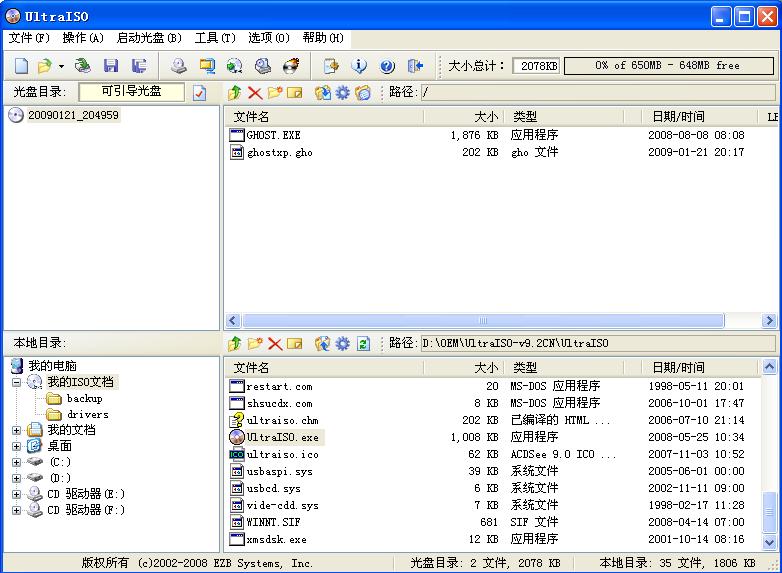Open help with the question mark icon
This screenshot has height=573, width=782.
click(387, 65)
